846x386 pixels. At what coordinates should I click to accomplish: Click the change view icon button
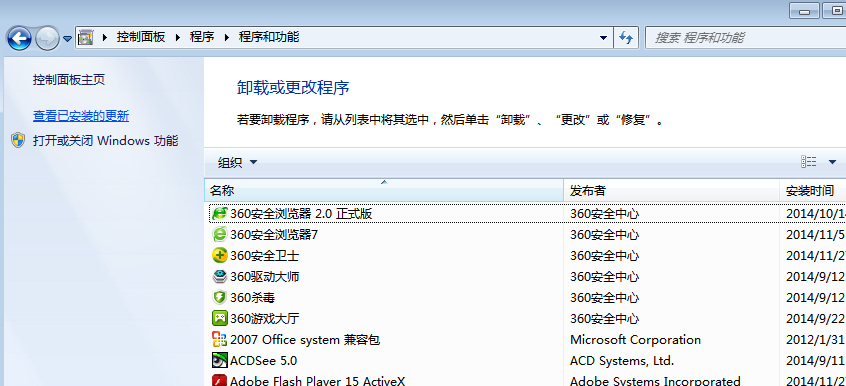[x=808, y=161]
